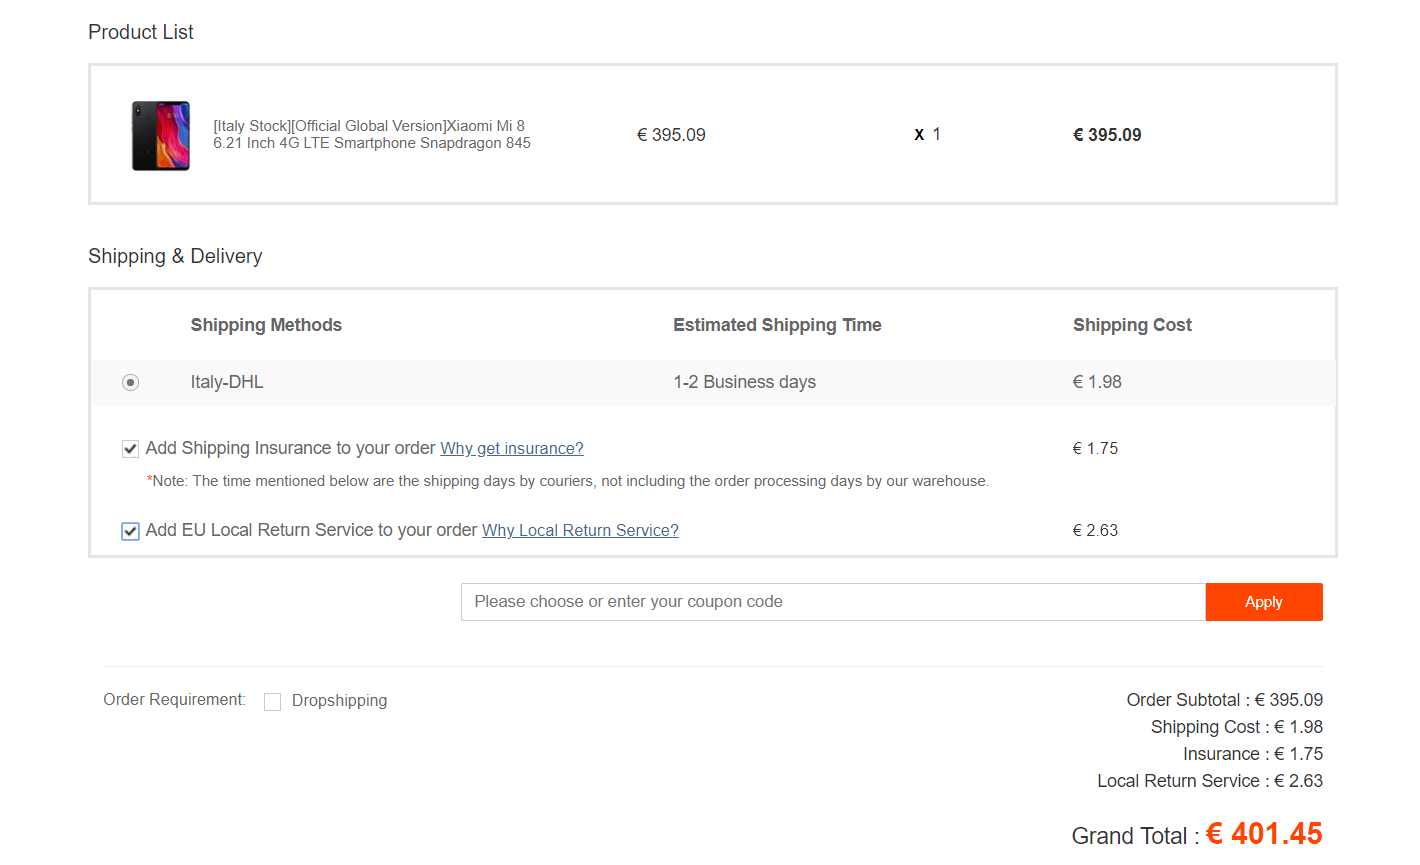The height and width of the screenshot is (865, 1420).
Task: Open the Xiaomi Mi 8 product thumbnail
Action: pyautogui.click(x=160, y=135)
